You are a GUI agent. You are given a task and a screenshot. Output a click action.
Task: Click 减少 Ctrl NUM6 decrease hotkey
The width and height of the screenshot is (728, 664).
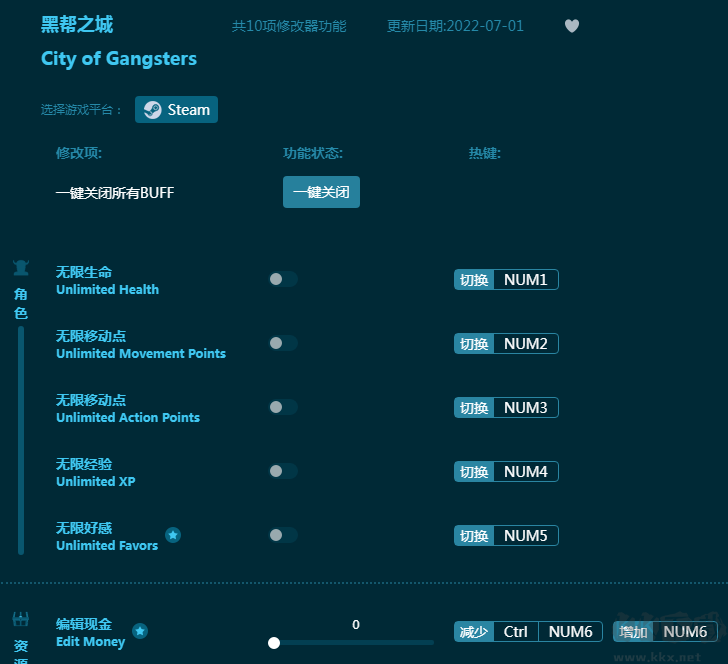(528, 631)
